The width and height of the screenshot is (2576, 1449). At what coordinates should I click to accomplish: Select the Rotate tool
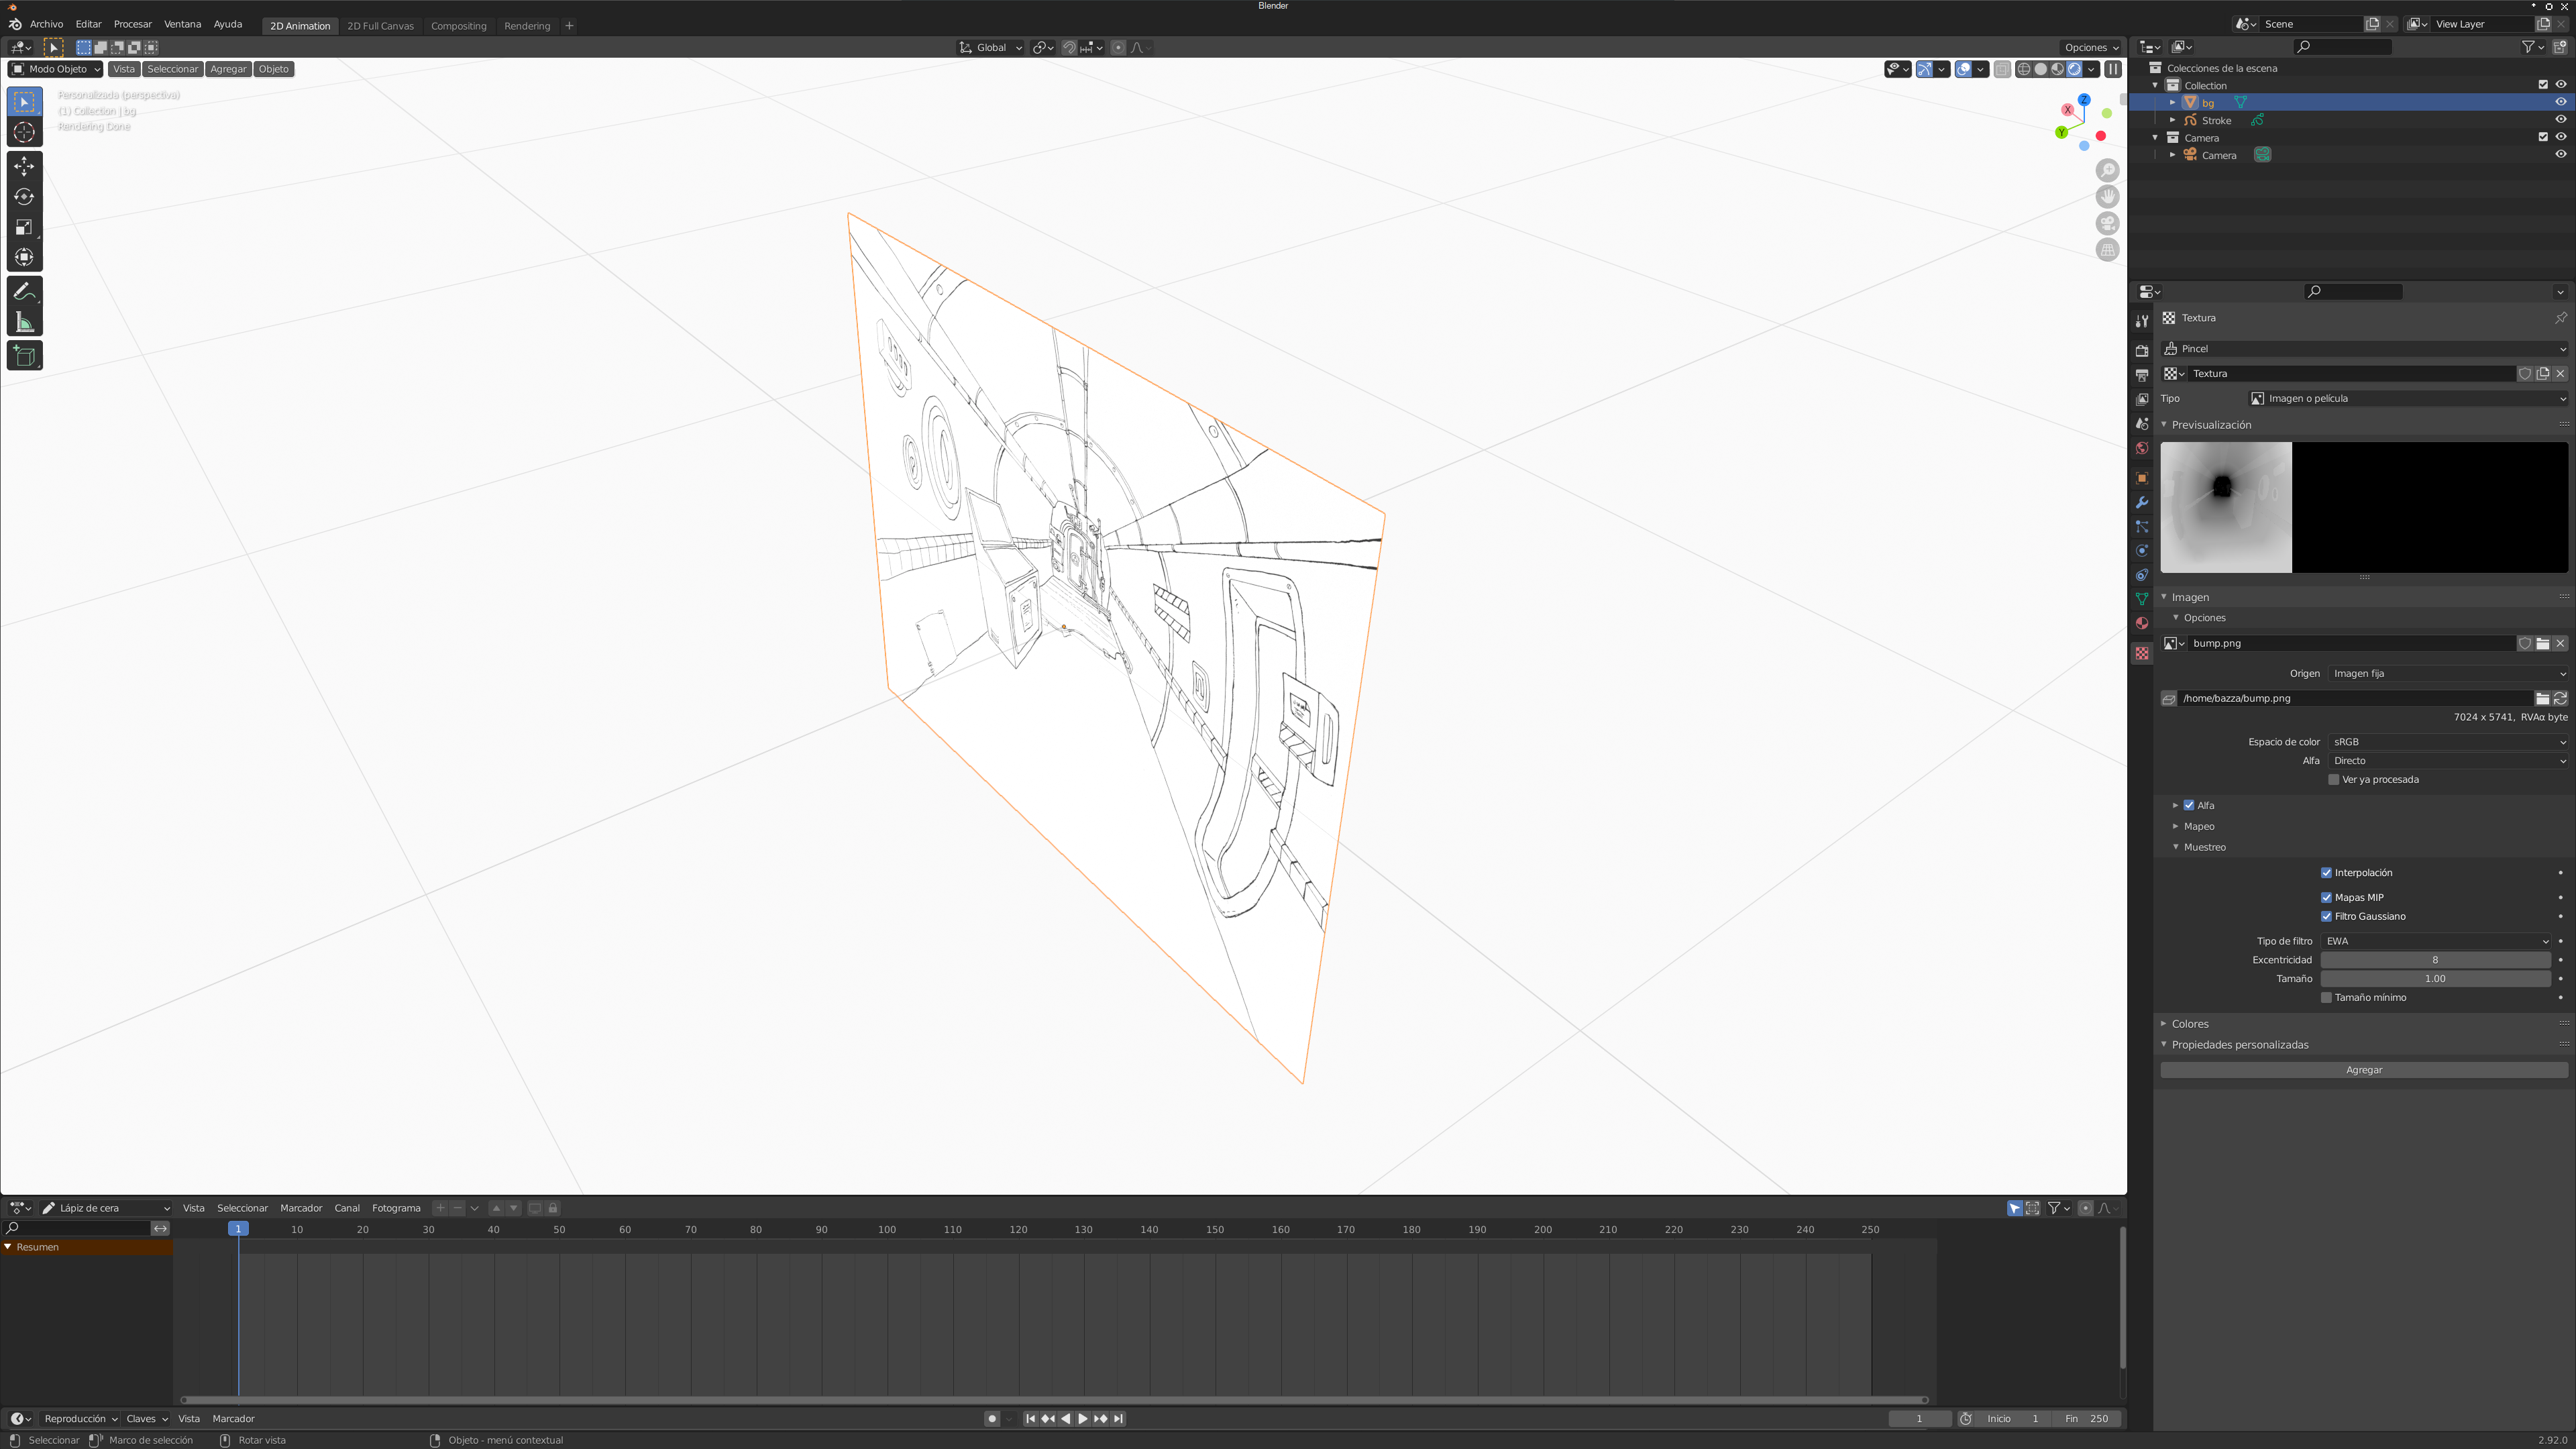(x=24, y=197)
